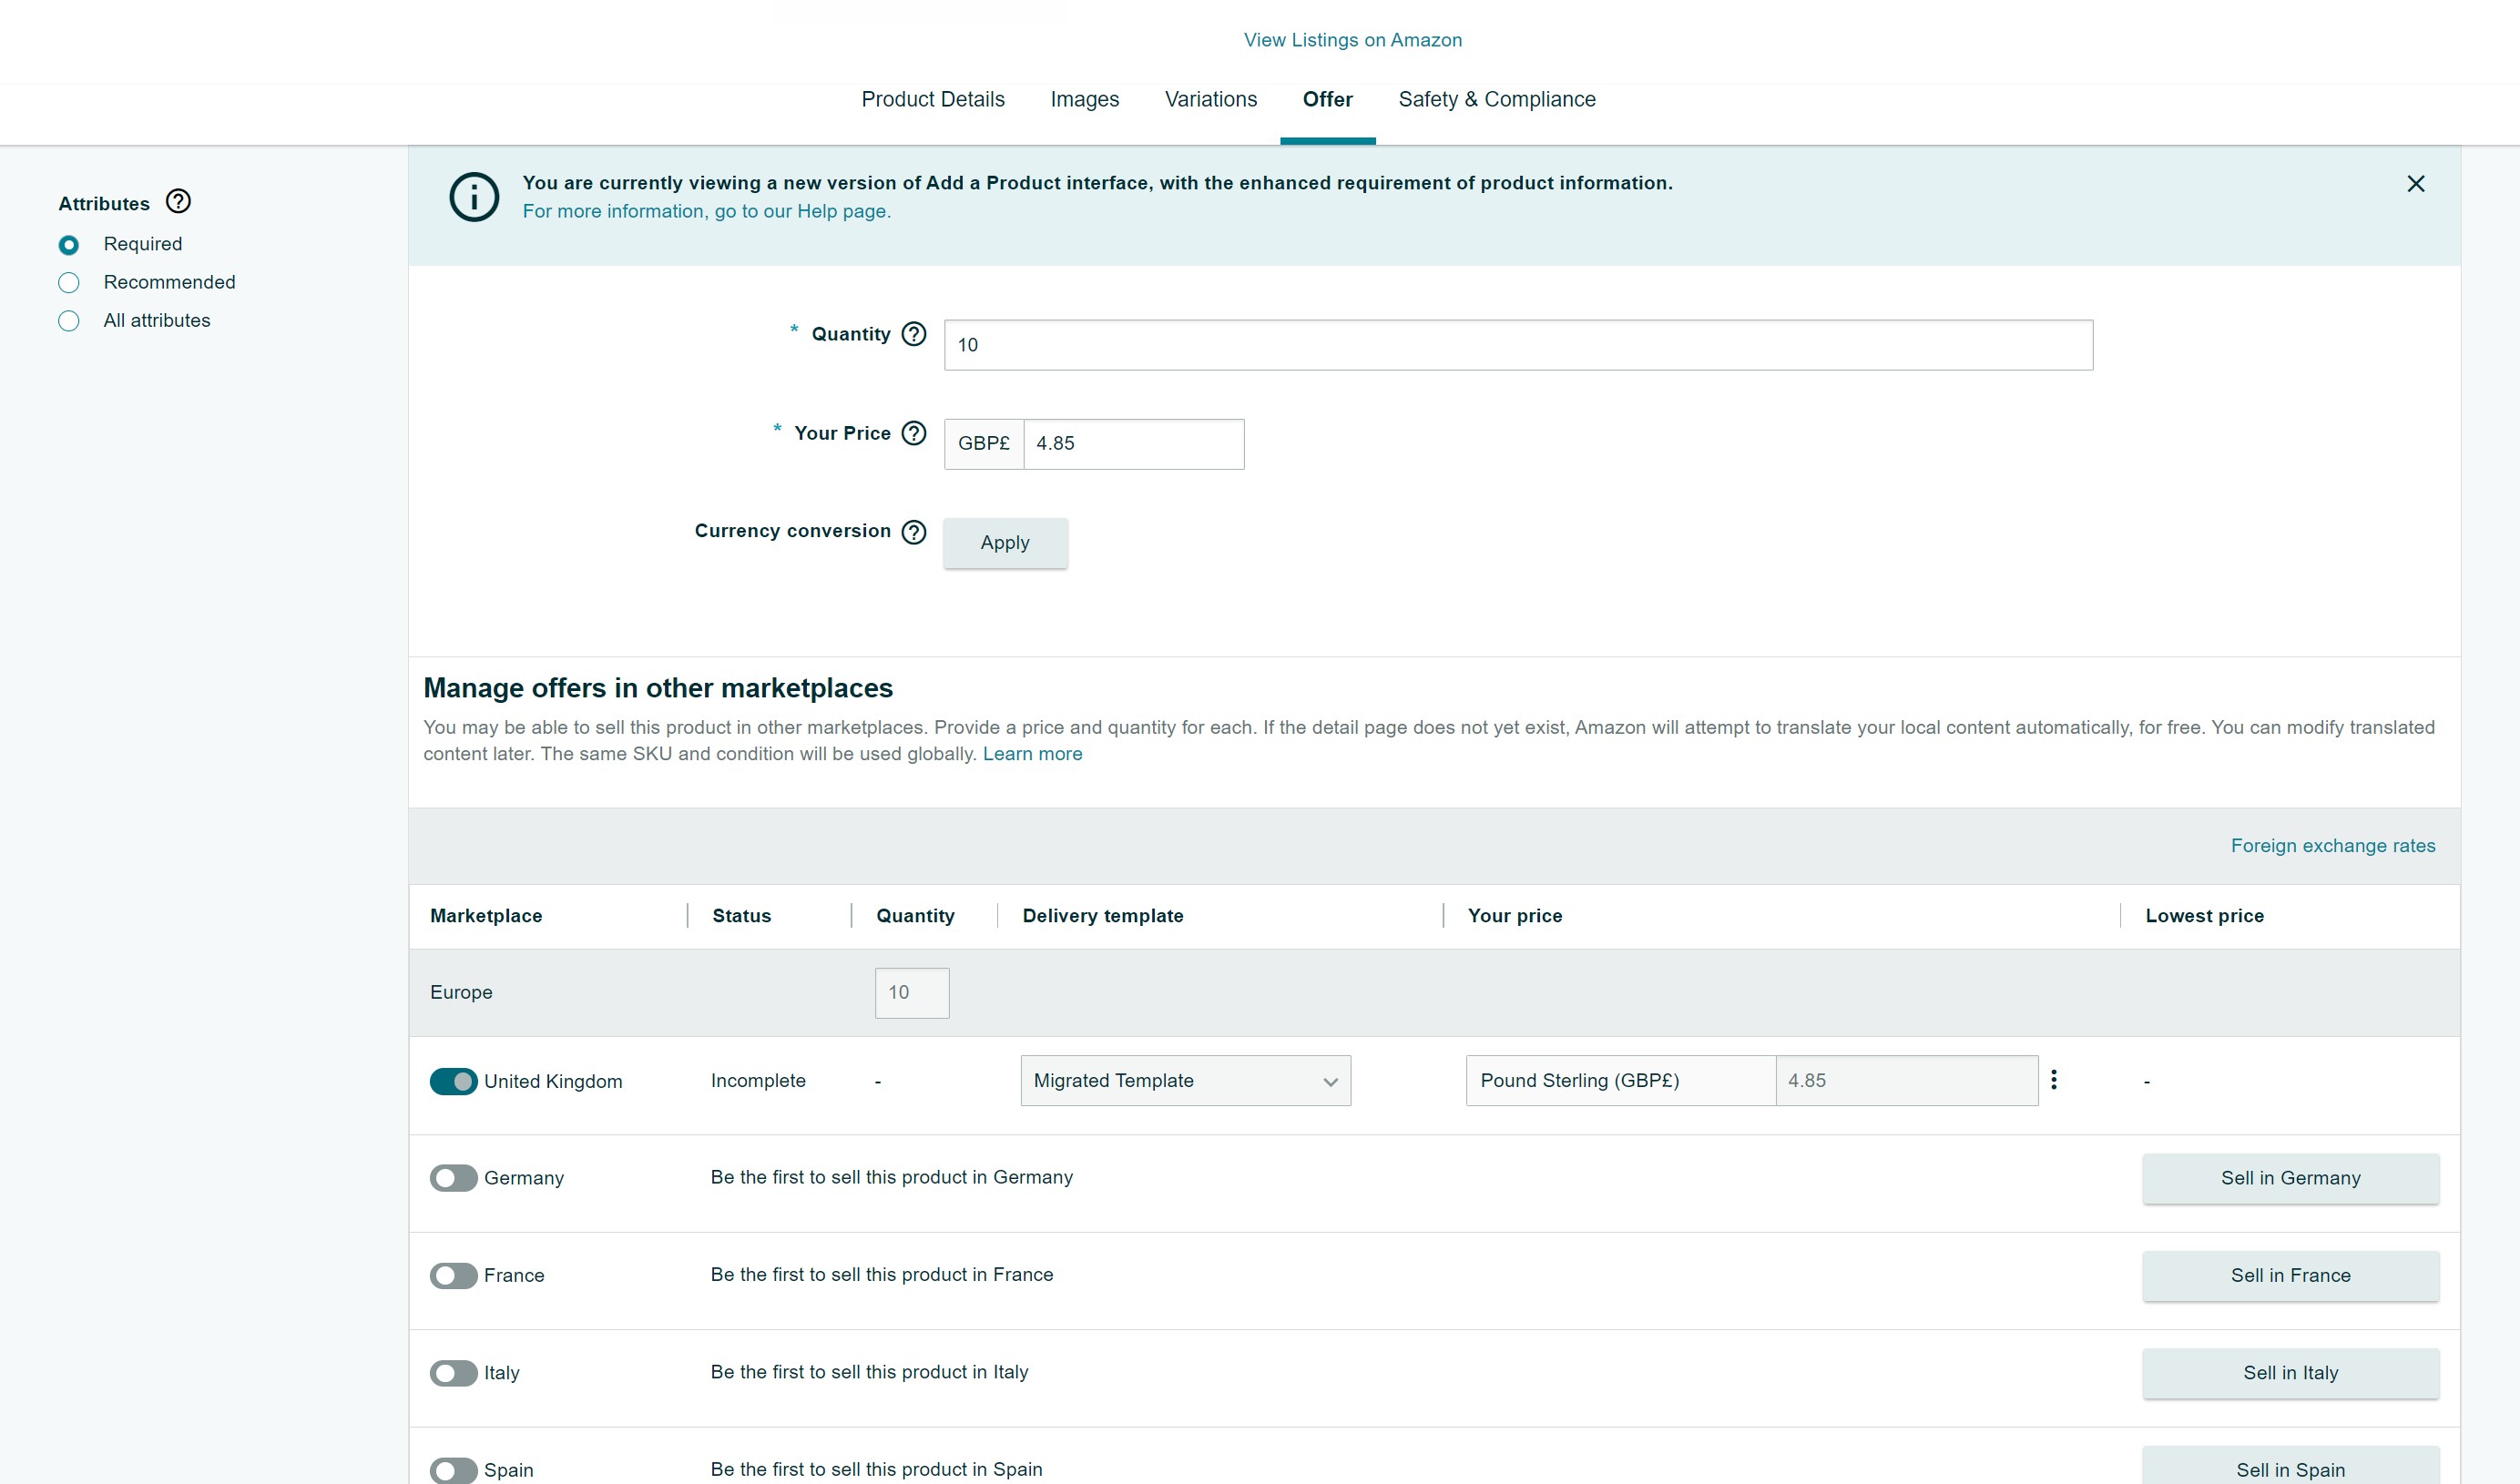Open the Attributes help icon
The width and height of the screenshot is (2520, 1484).
[178, 202]
